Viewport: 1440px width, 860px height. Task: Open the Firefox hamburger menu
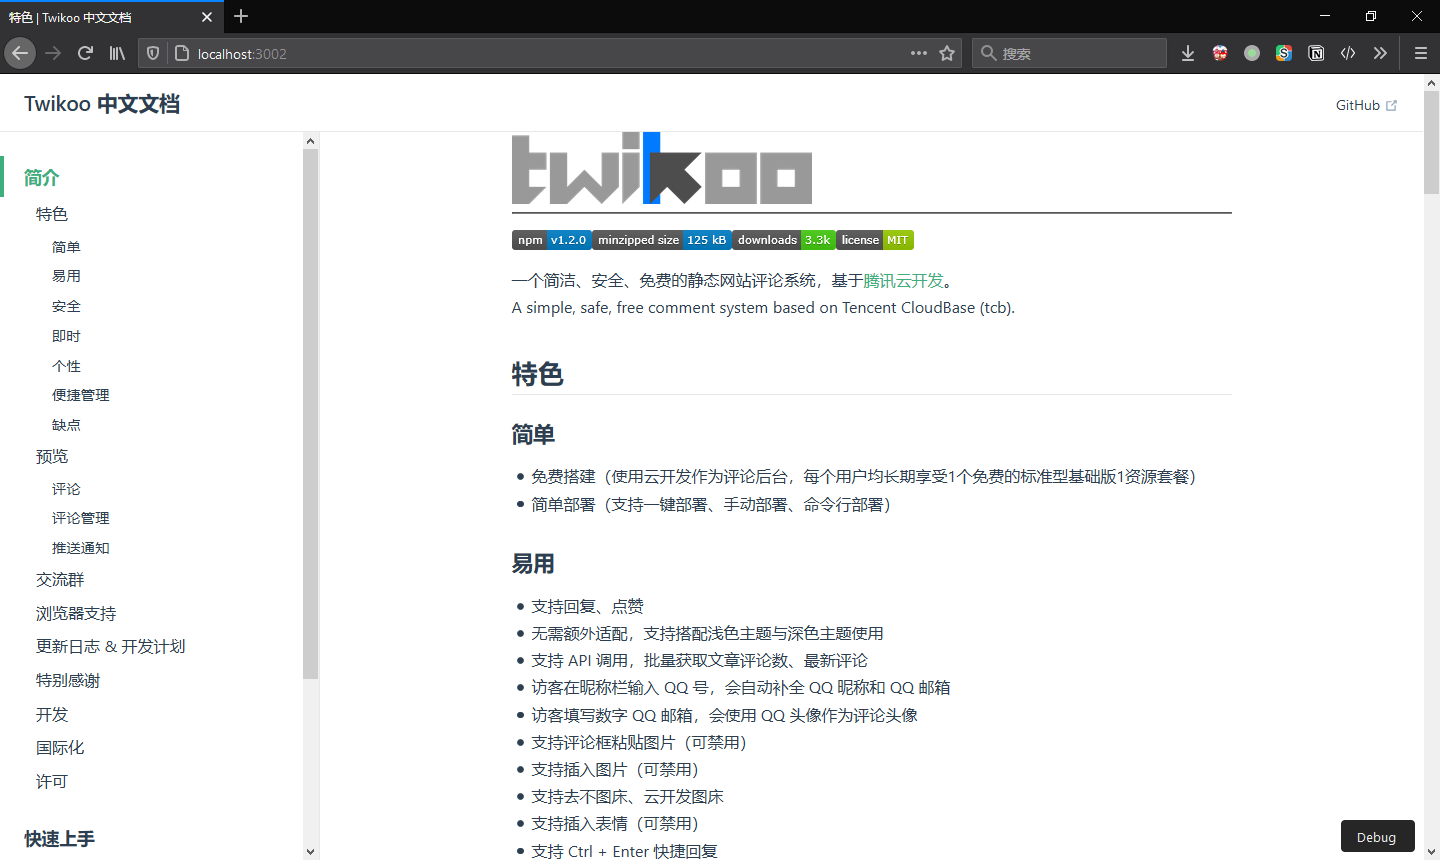(1420, 53)
